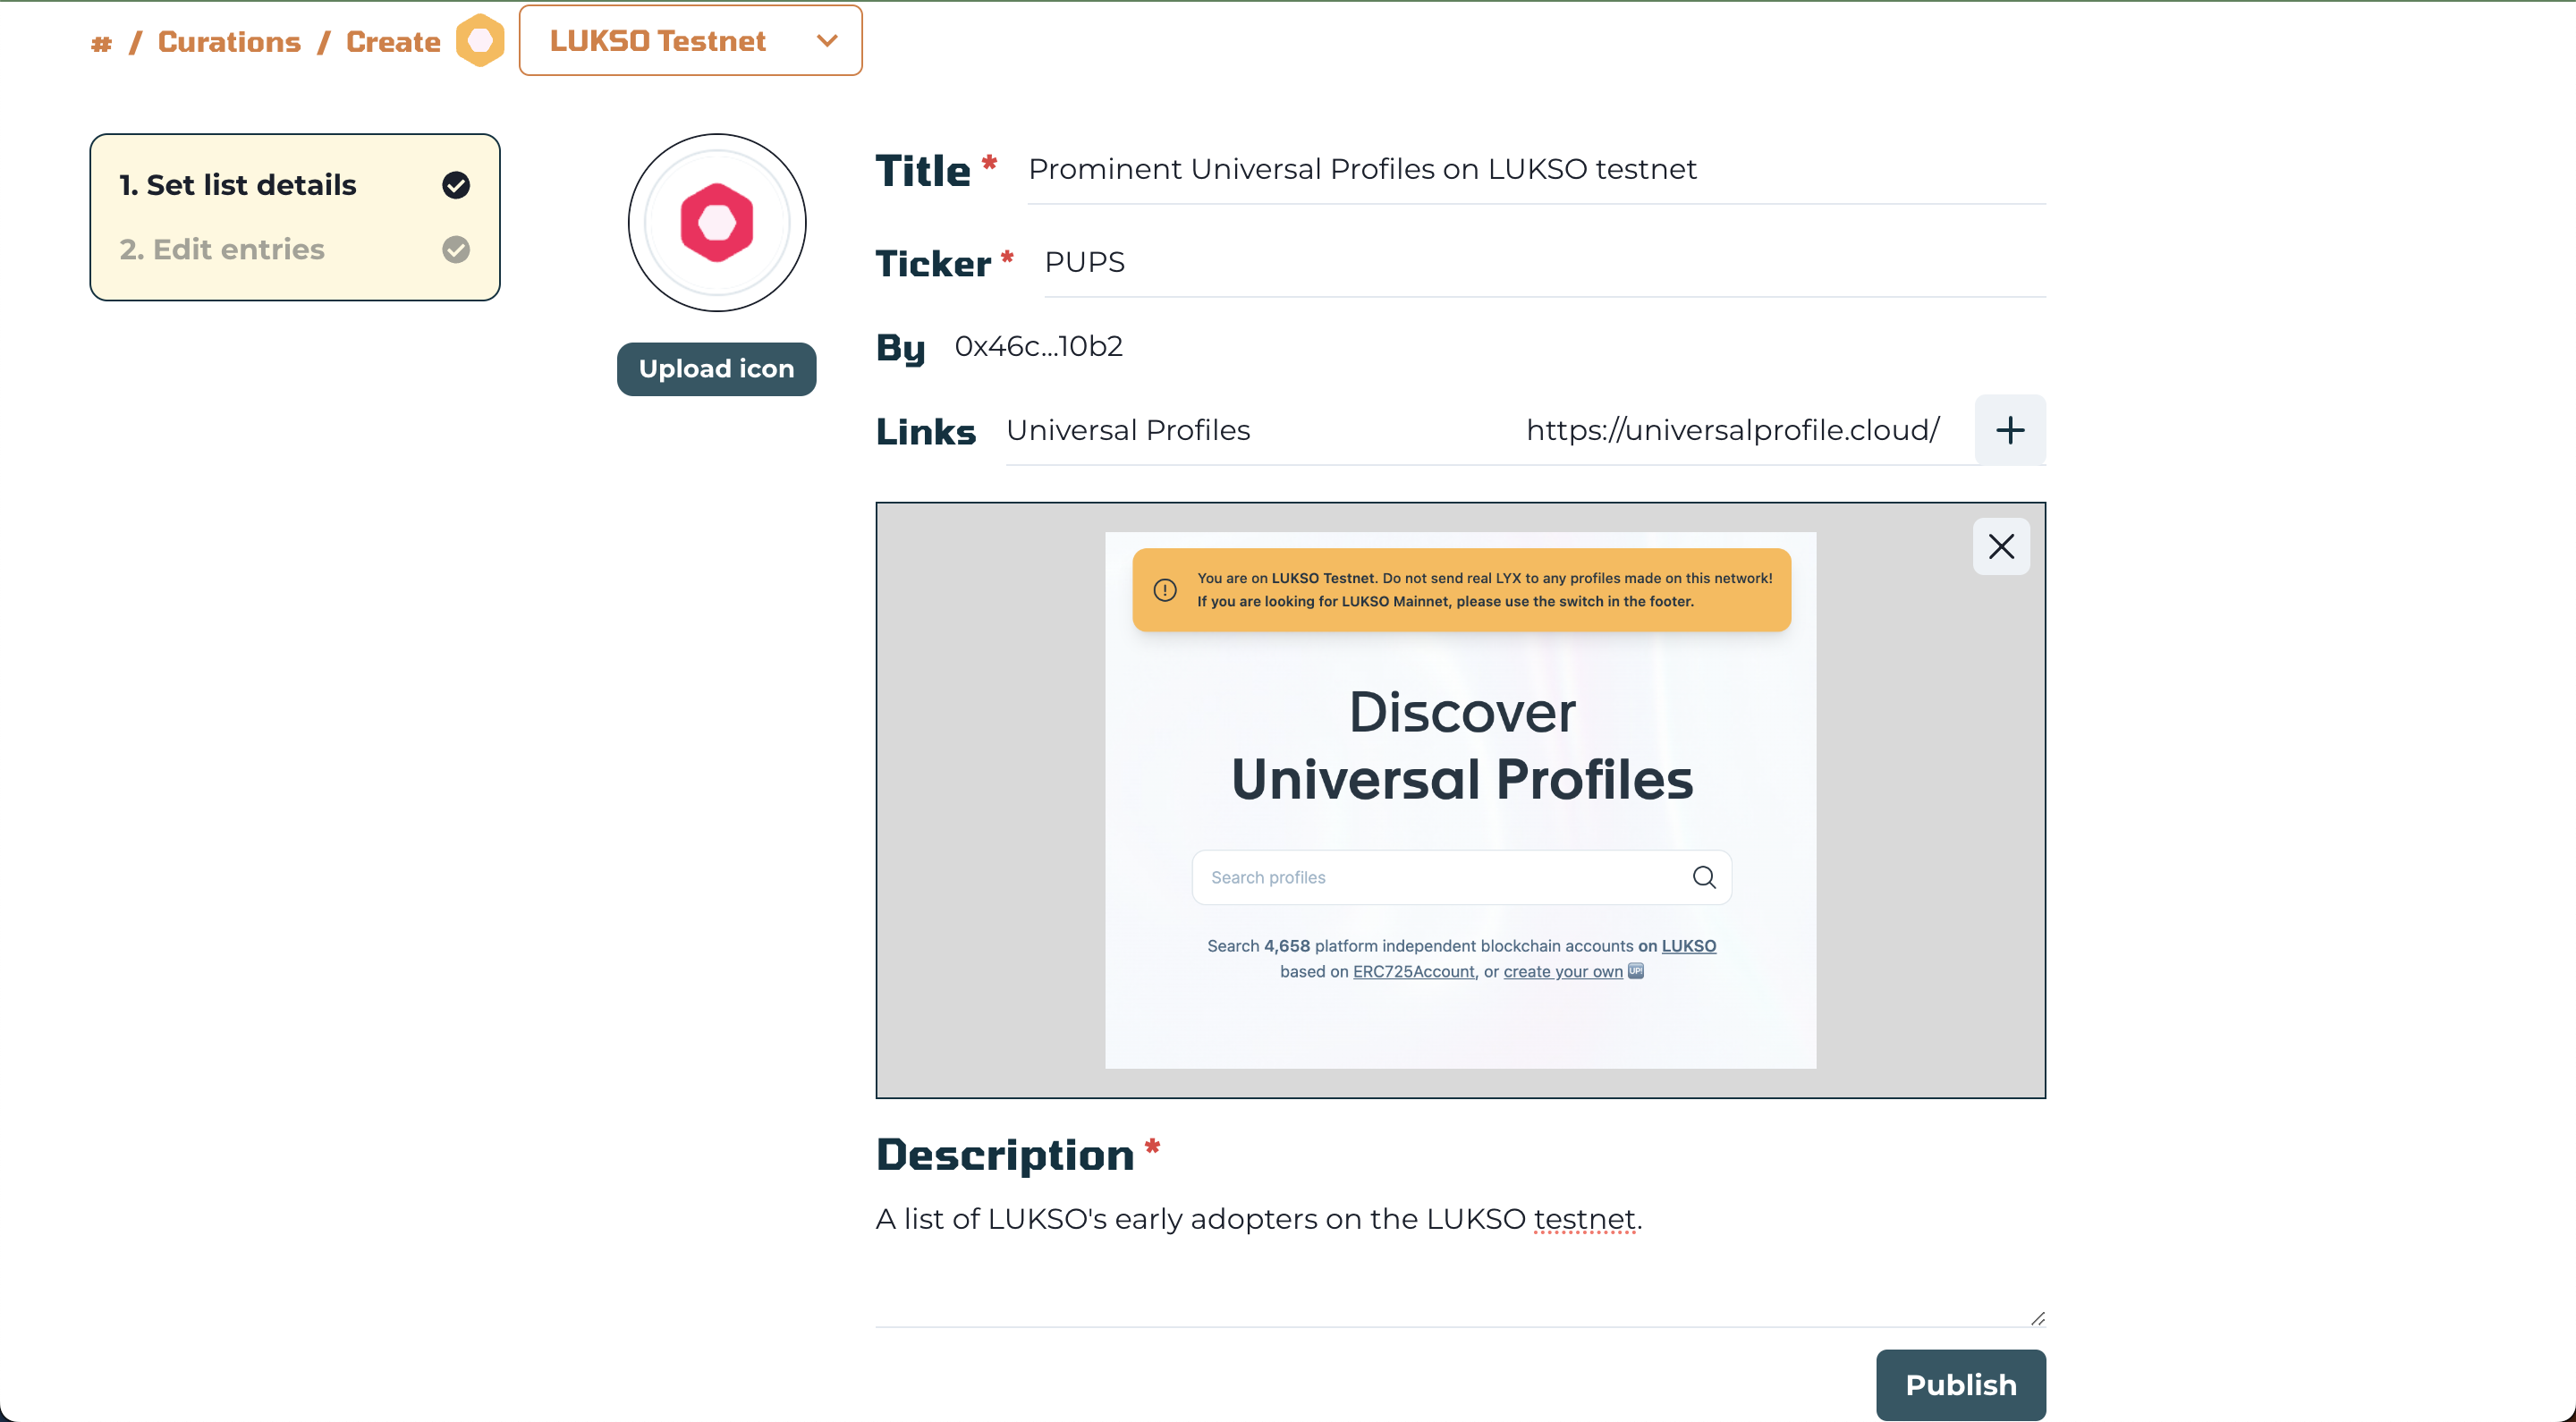Add a new link with plus button
Image resolution: width=2576 pixels, height=1422 pixels.
coord(2010,430)
